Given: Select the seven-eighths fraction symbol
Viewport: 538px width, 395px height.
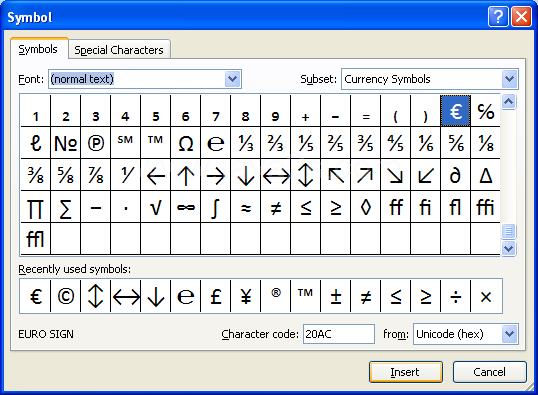Looking at the screenshot, I should click(x=96, y=175).
